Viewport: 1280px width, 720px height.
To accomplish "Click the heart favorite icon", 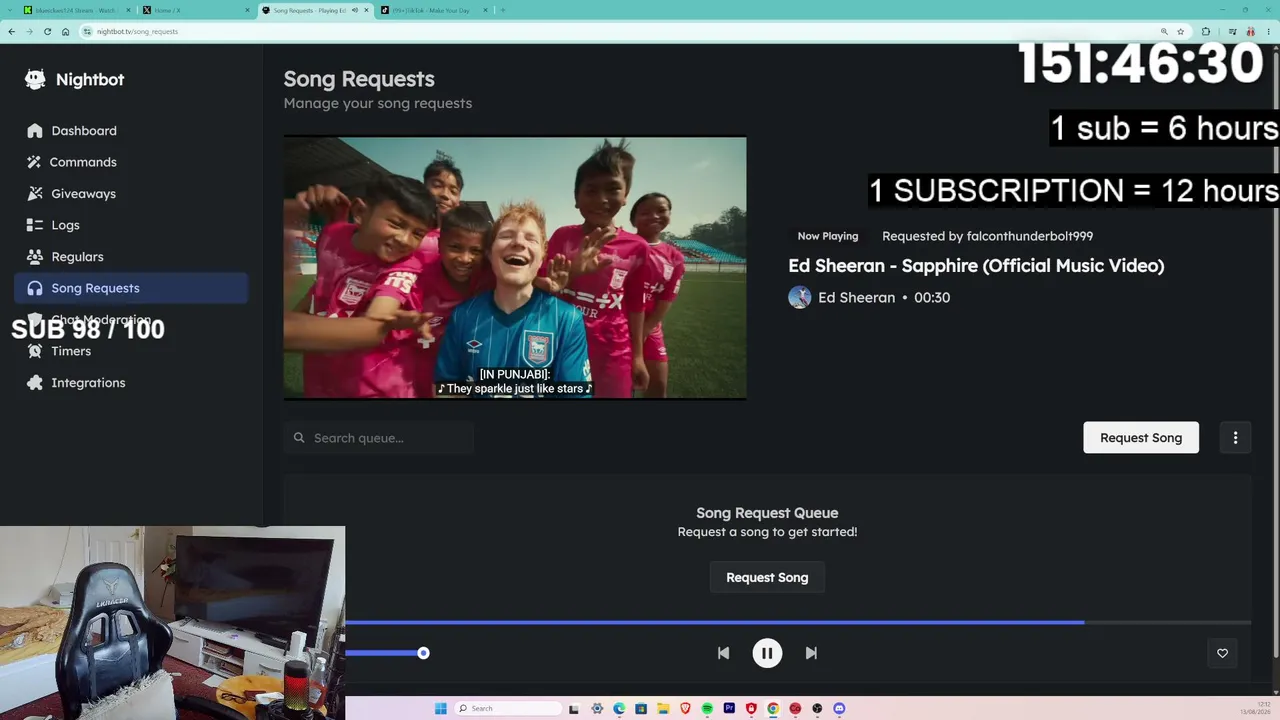I will (1222, 653).
